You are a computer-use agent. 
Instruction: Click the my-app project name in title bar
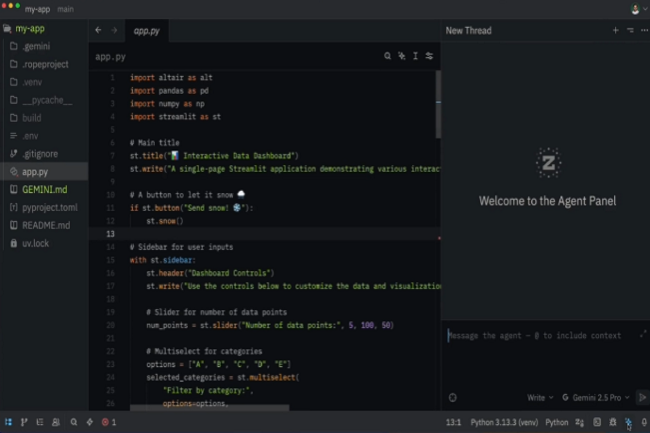click(x=37, y=9)
